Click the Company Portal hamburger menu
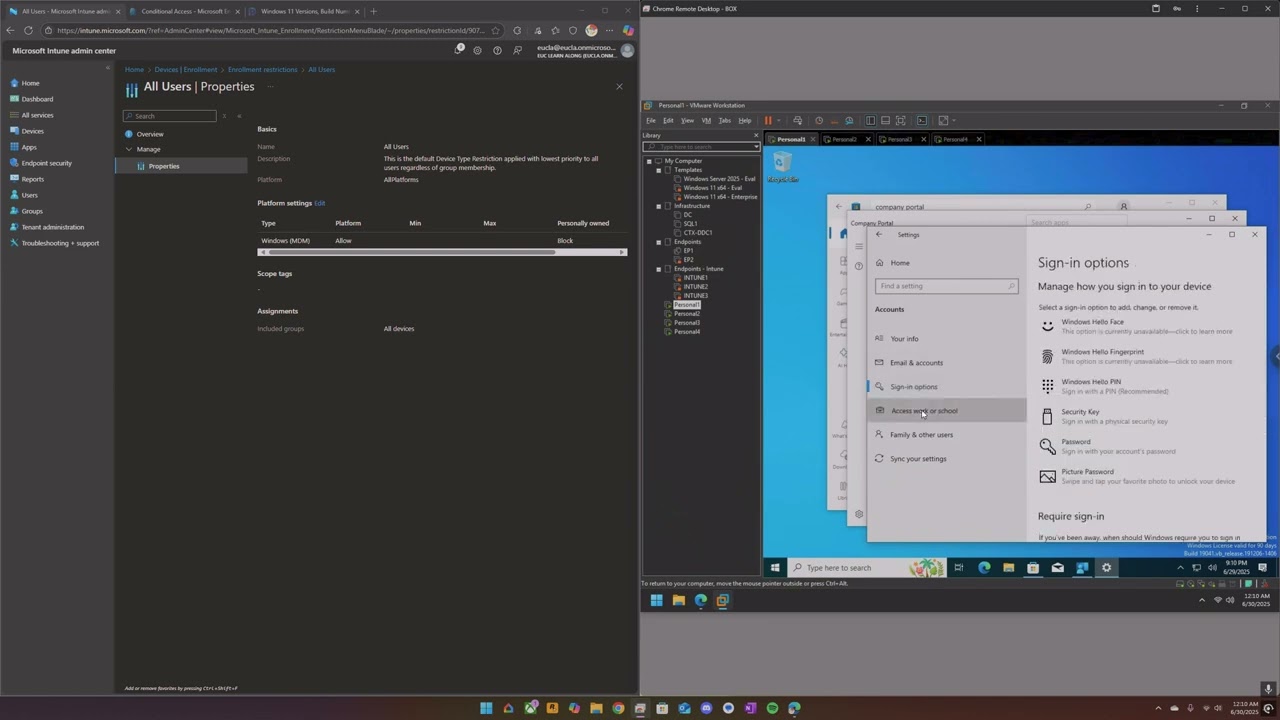This screenshot has height=720, width=1280. pos(859,246)
